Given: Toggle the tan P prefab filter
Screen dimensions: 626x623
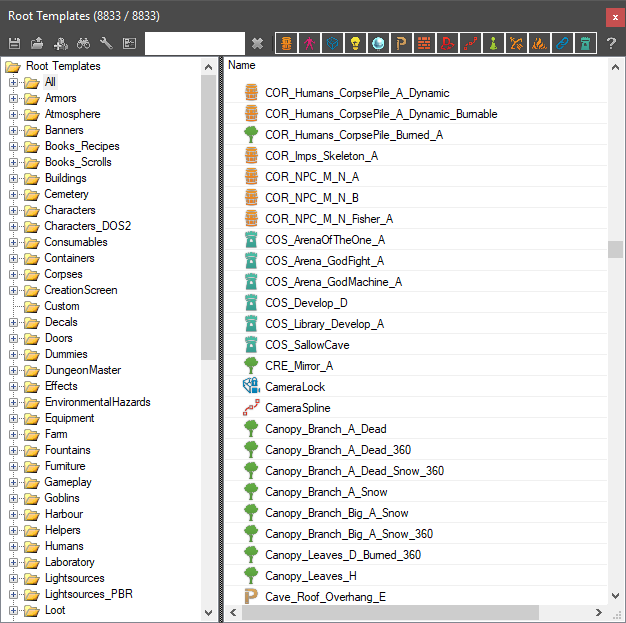Looking at the screenshot, I should pyautogui.click(x=401, y=43).
